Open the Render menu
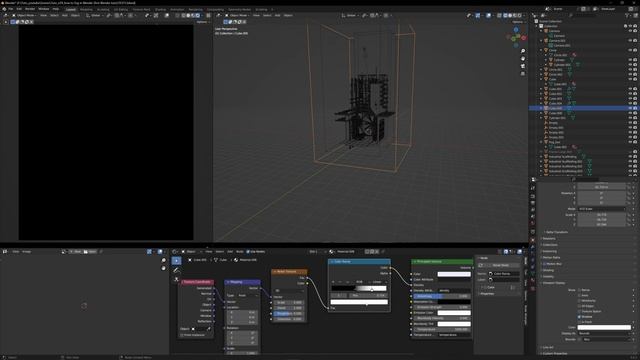 coord(30,9)
